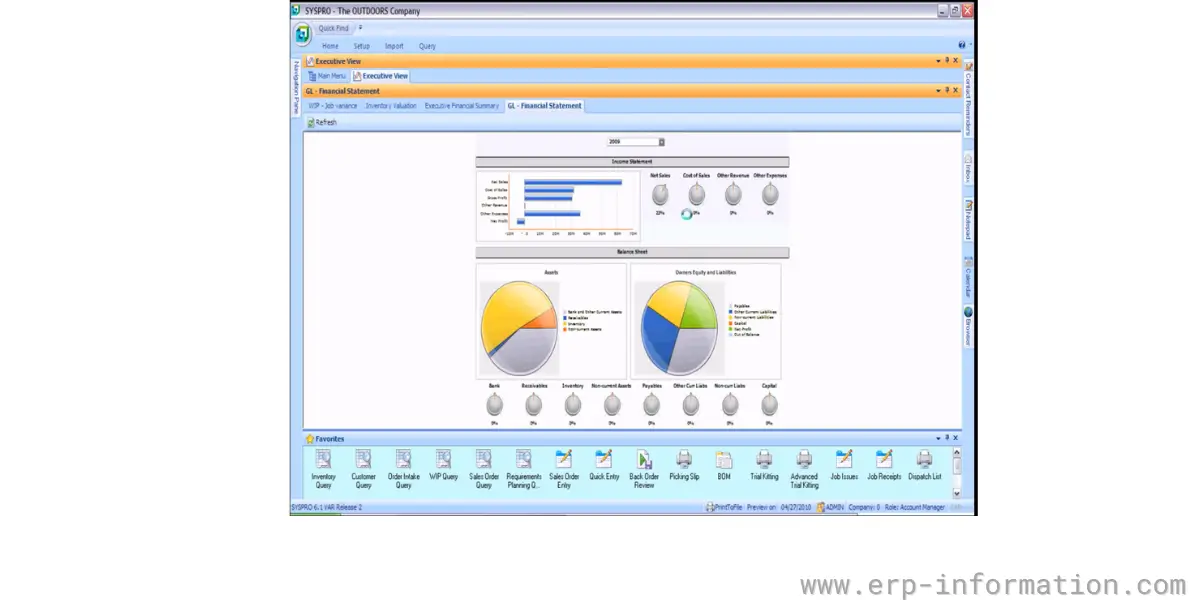
Task: Launch the Job Receipts favorite
Action: 884,464
